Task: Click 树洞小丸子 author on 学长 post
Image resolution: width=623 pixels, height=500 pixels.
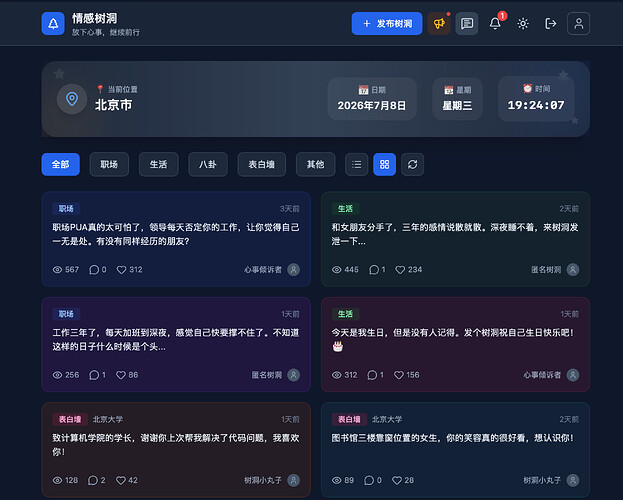Action: 263,481
